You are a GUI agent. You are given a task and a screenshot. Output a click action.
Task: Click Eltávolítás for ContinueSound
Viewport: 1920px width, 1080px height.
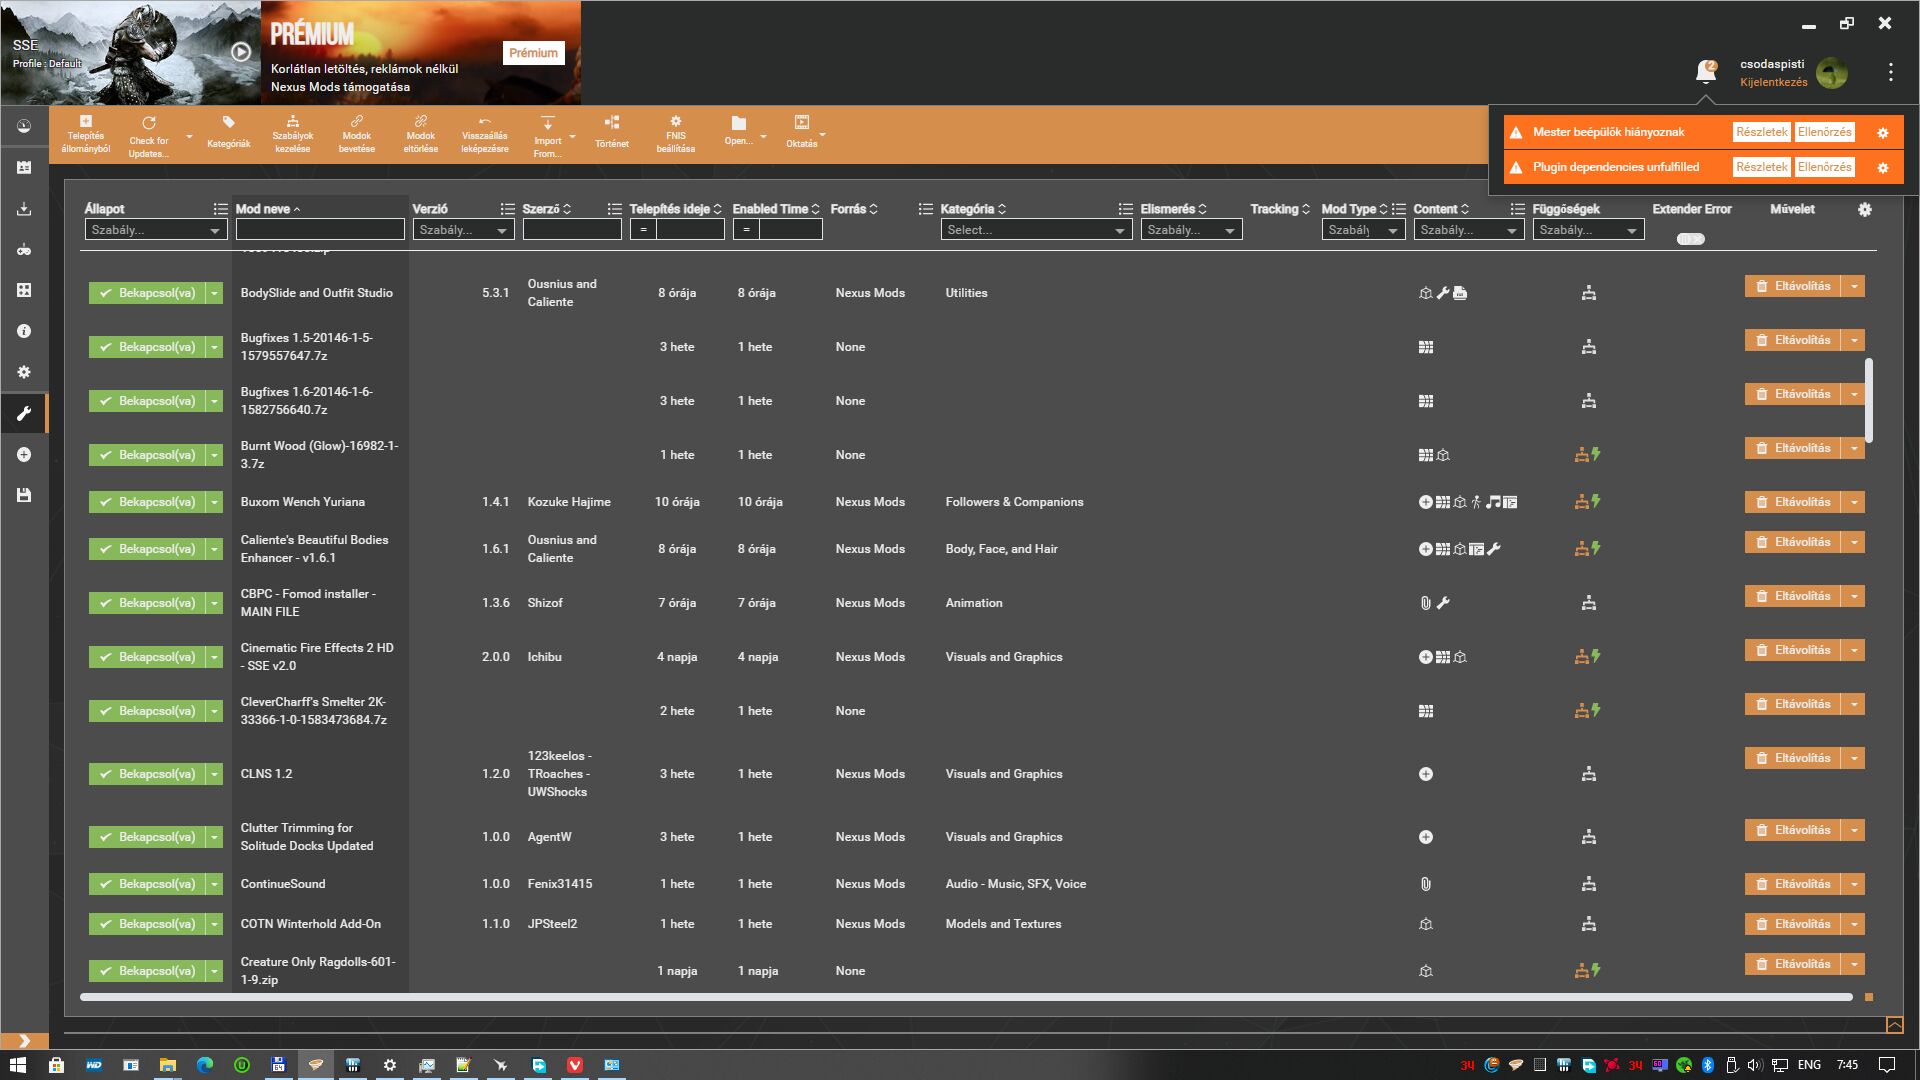pyautogui.click(x=1794, y=884)
